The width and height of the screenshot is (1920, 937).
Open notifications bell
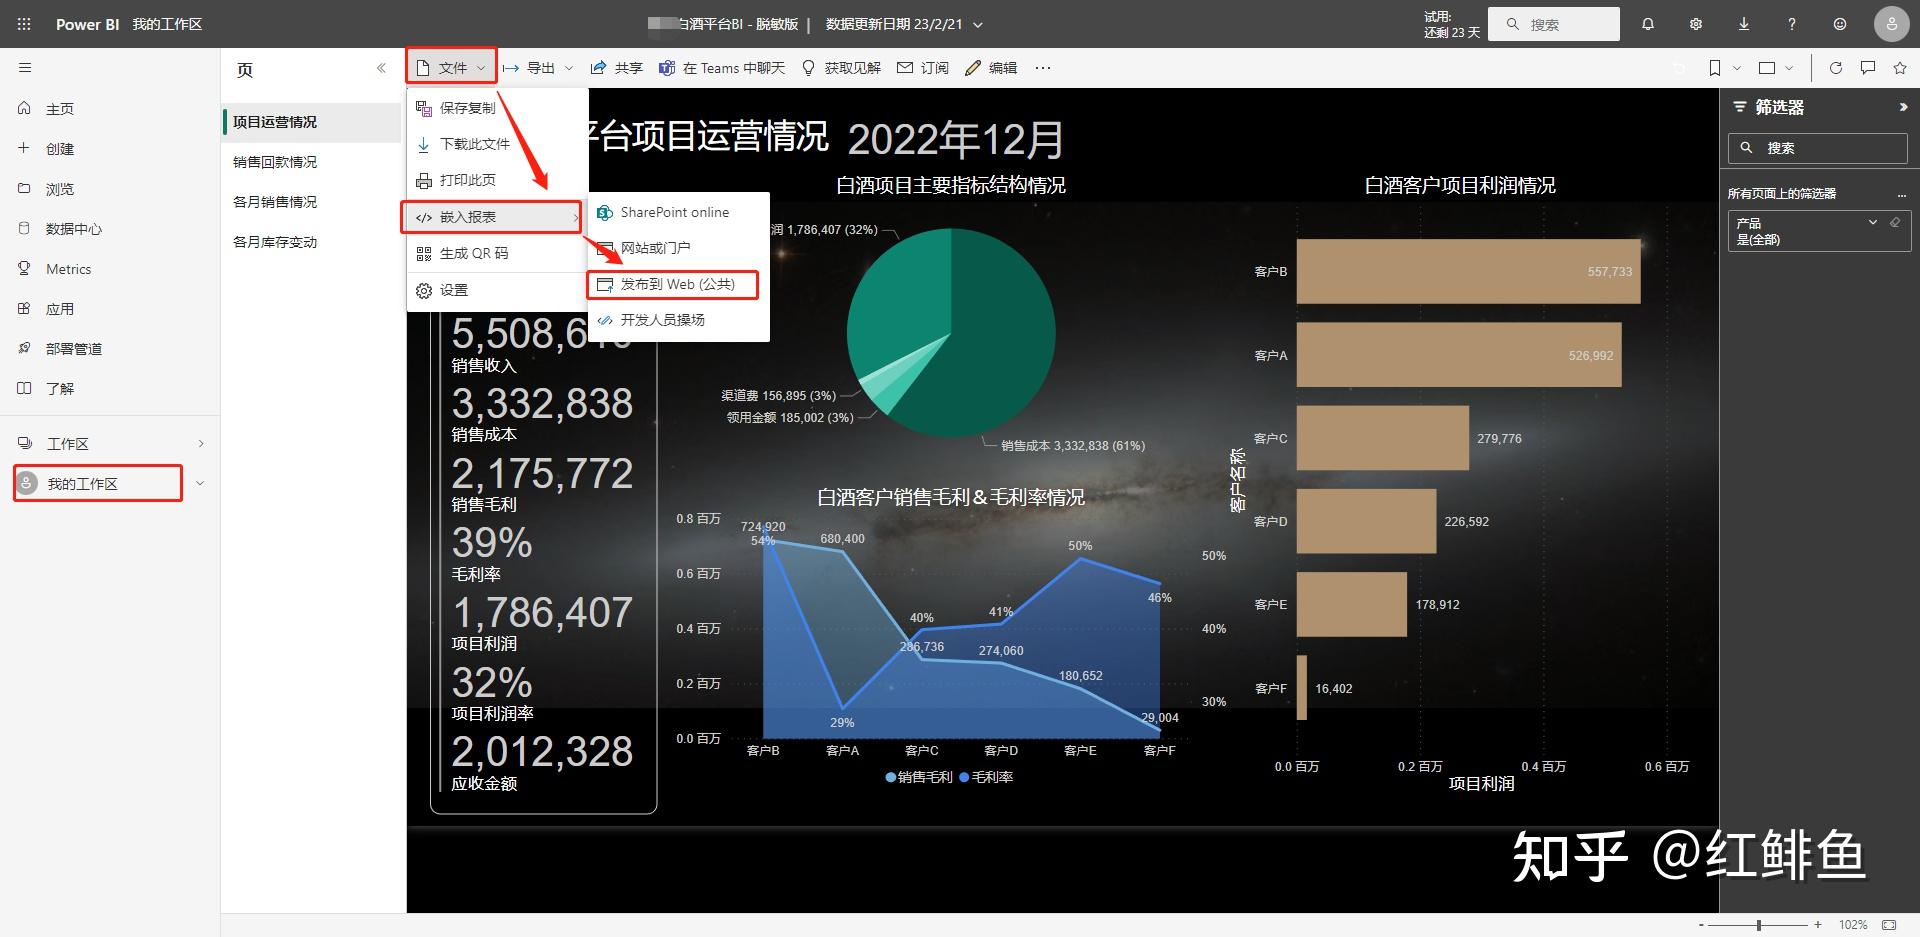[x=1647, y=23]
